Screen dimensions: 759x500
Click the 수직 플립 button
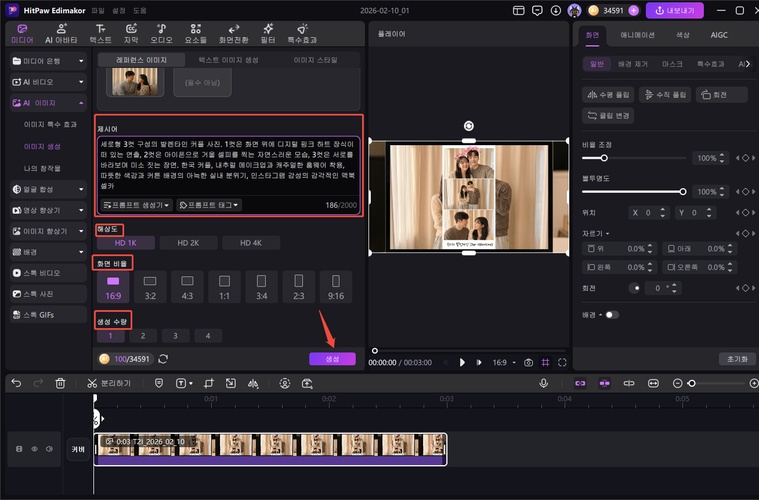pyautogui.click(x=665, y=95)
